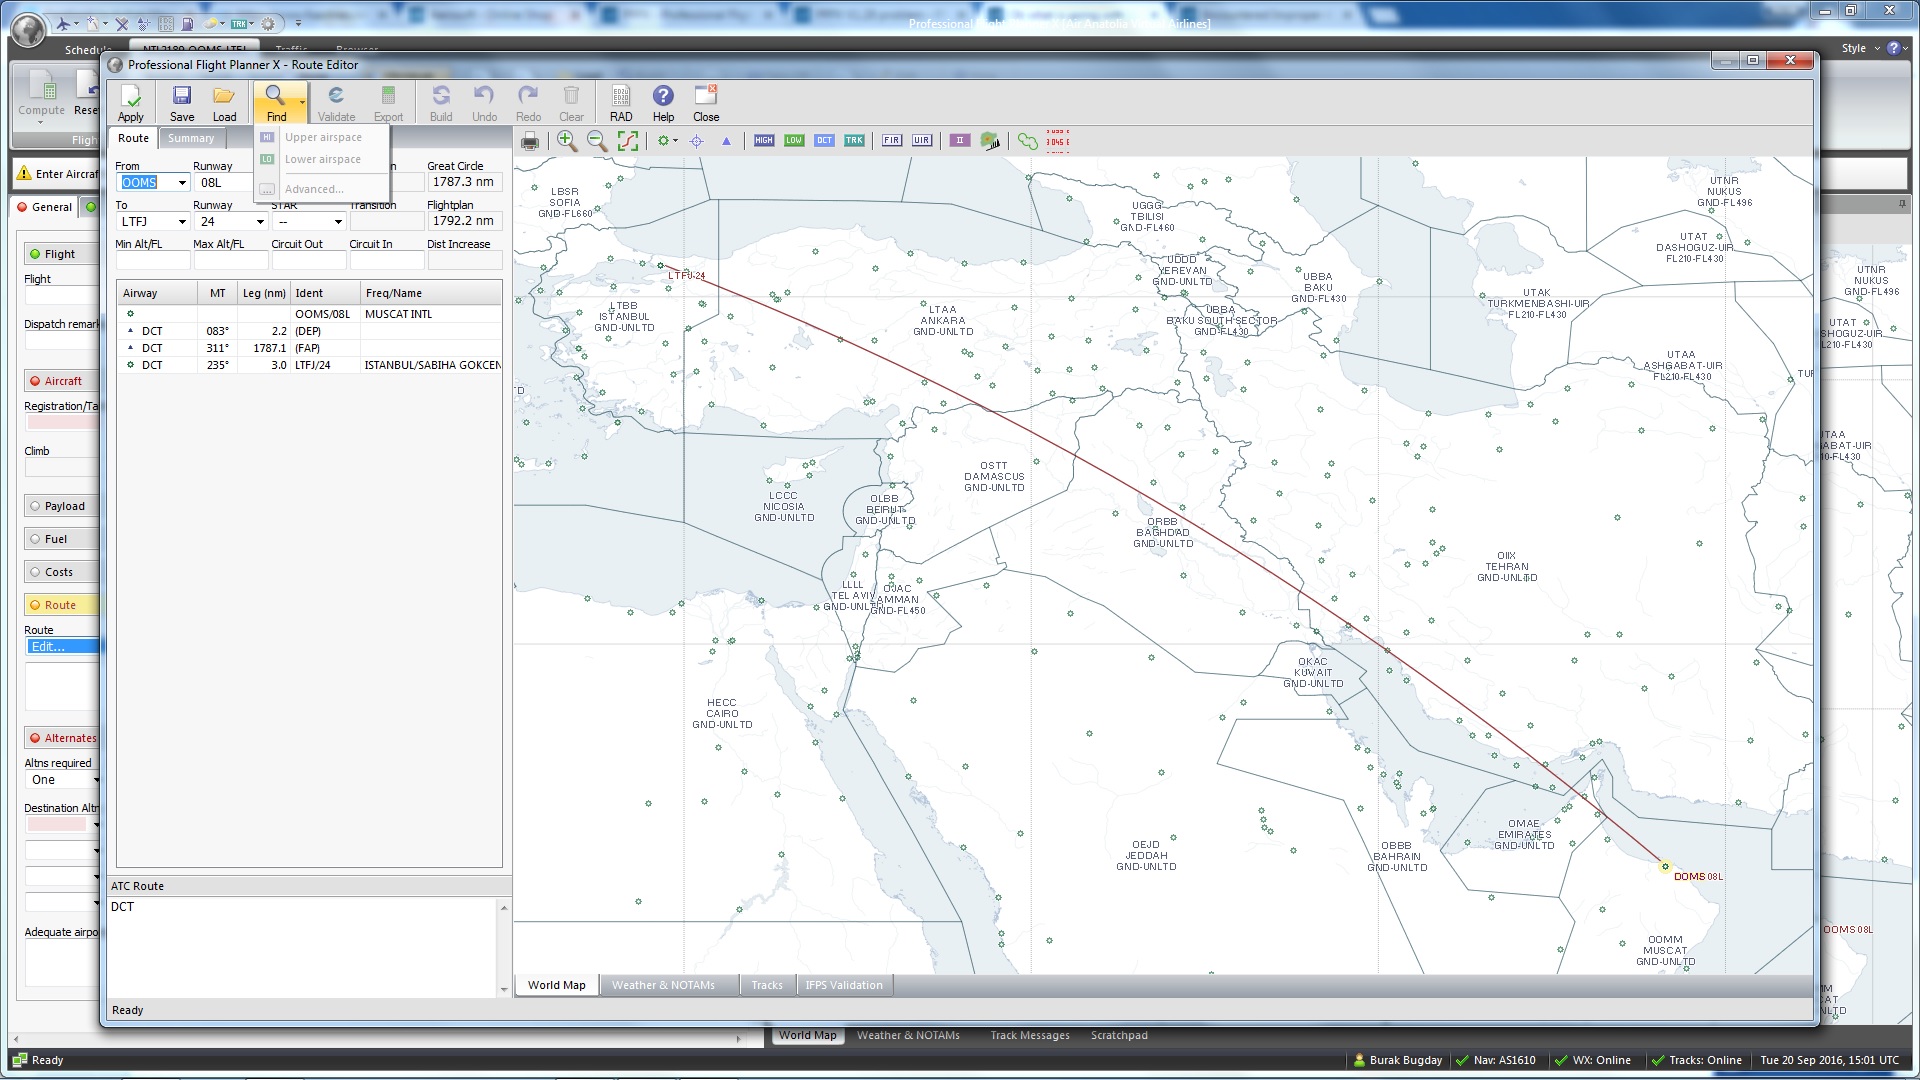Viewport: 1920px width, 1080px height.
Task: Open the RAD document icon
Action: 621,103
